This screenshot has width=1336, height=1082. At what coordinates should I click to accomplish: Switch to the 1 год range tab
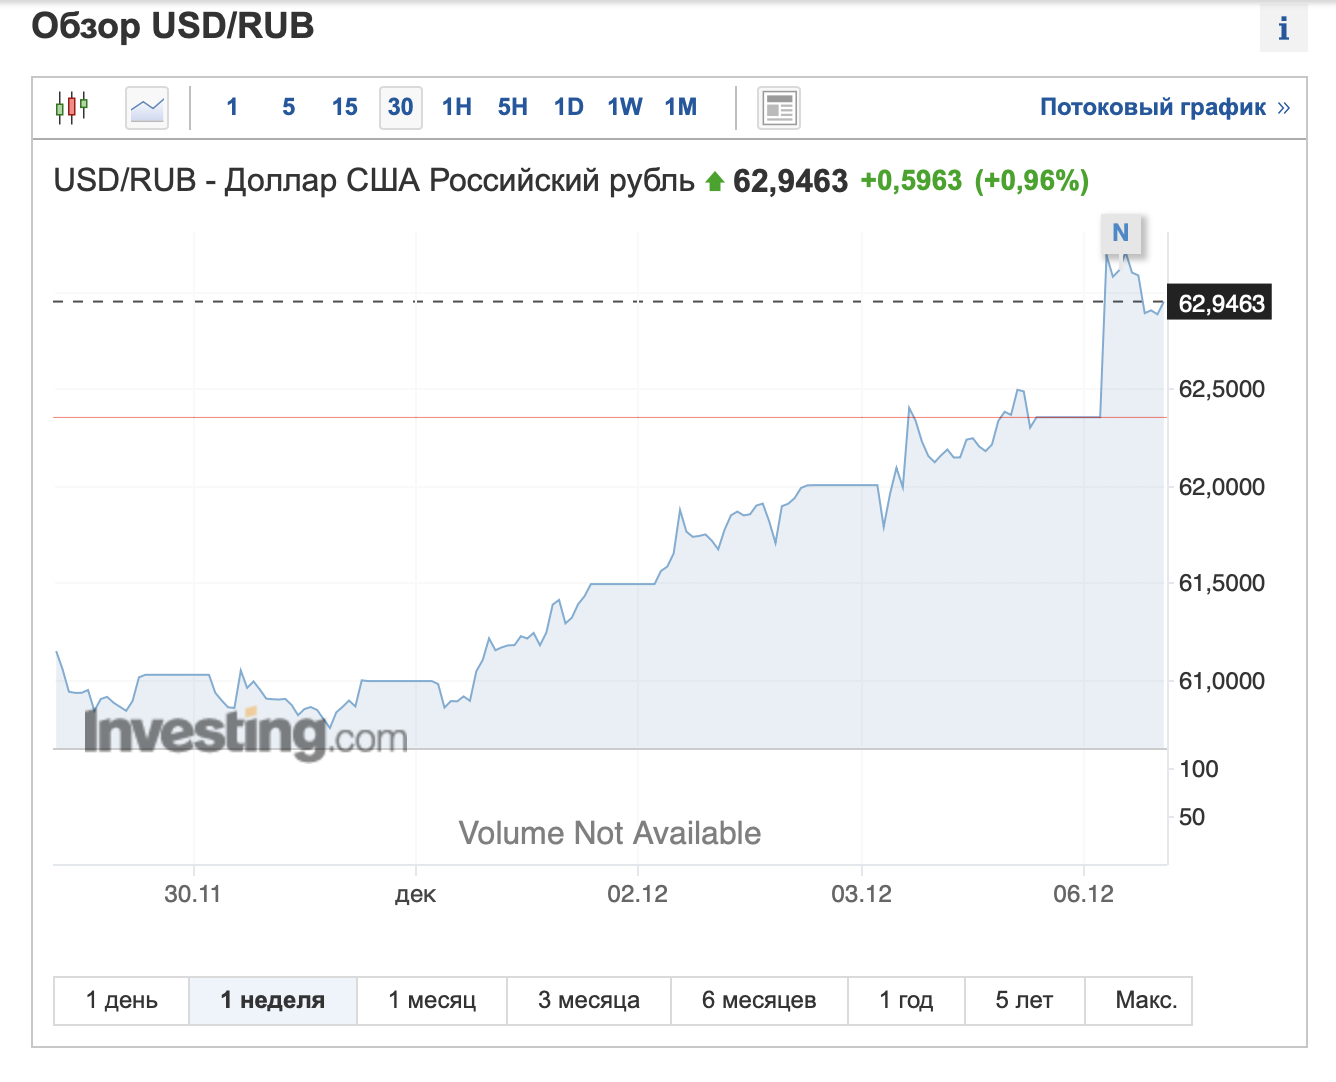[906, 1000]
